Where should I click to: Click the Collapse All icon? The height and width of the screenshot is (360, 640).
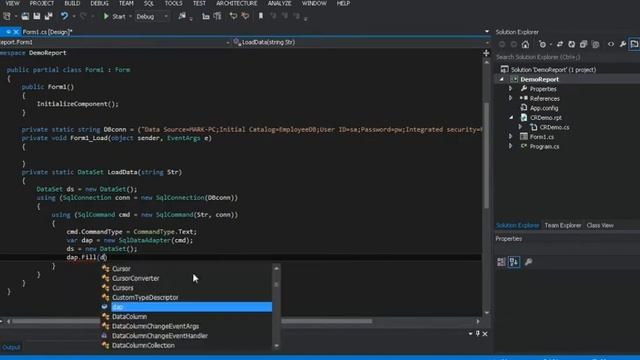583,44
